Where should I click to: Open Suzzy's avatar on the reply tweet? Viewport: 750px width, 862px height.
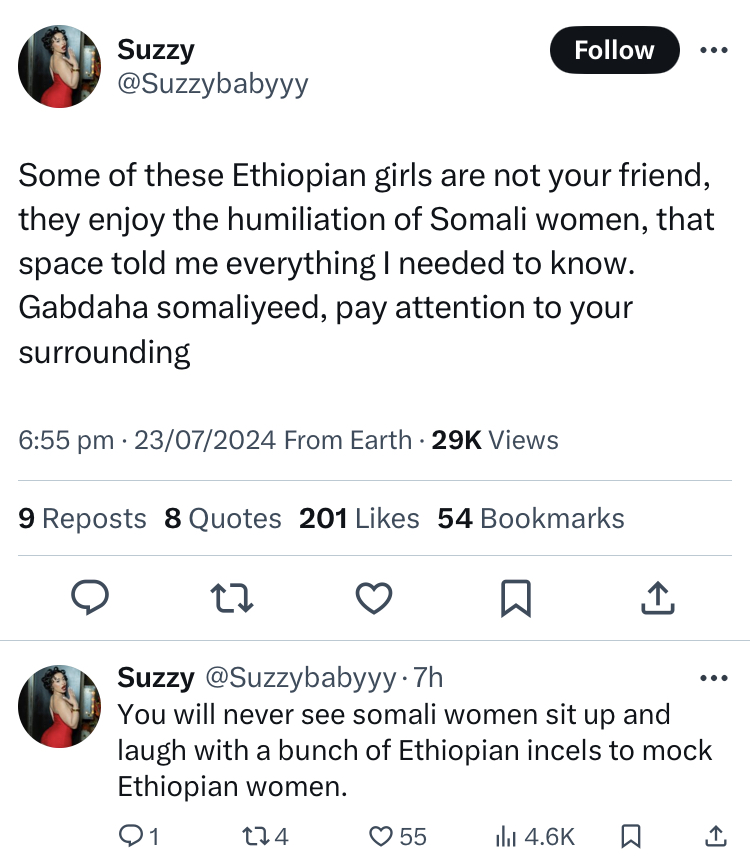coord(60,706)
